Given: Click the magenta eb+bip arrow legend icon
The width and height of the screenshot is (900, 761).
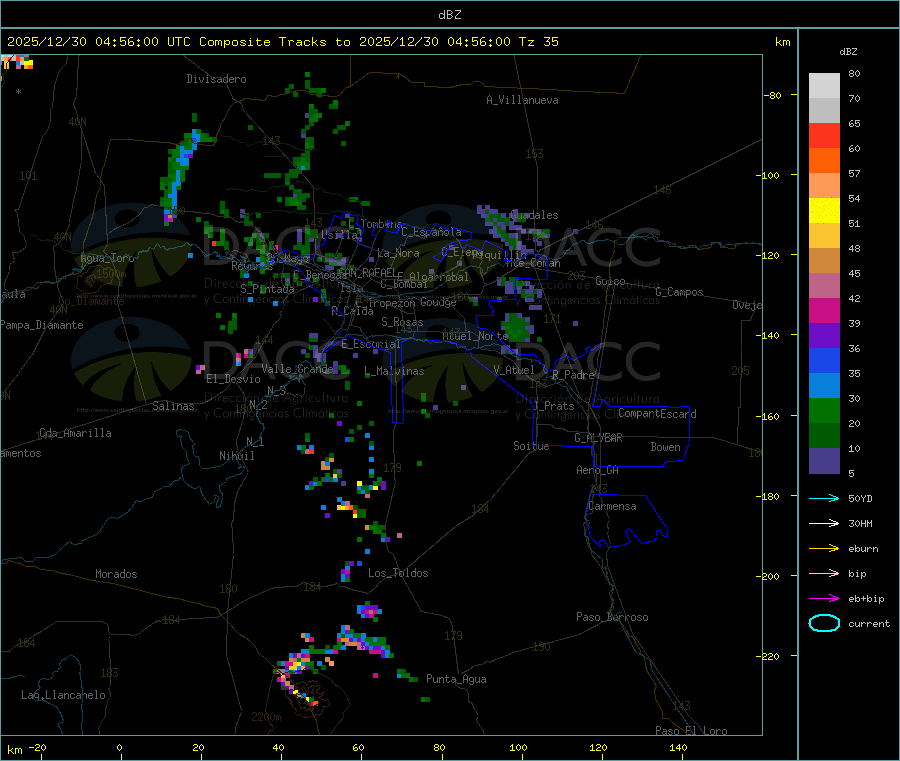Looking at the screenshot, I should pyautogui.click(x=824, y=599).
